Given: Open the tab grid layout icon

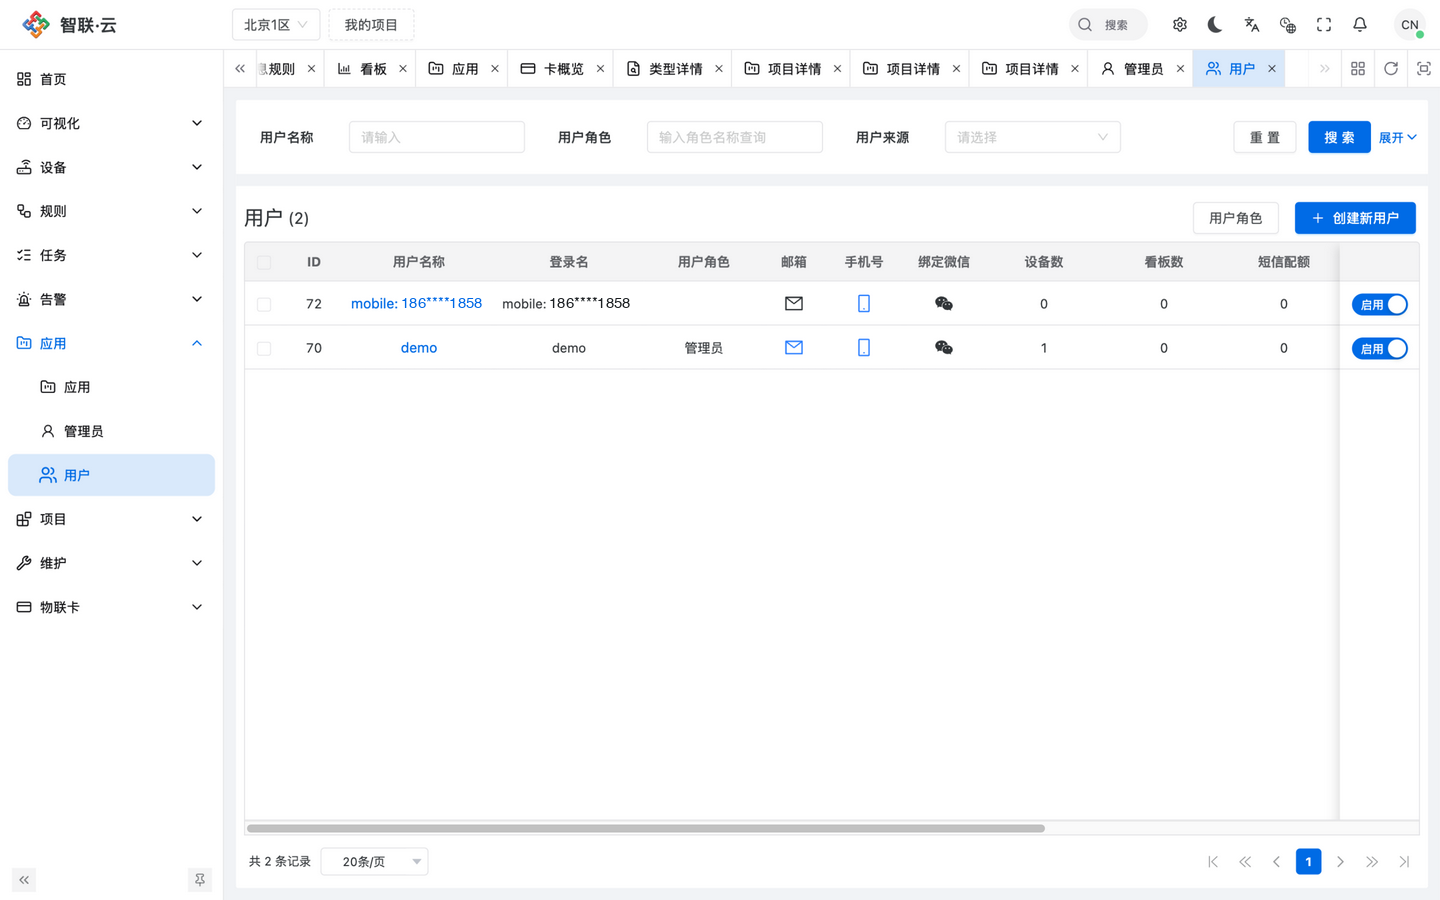Looking at the screenshot, I should (1358, 69).
